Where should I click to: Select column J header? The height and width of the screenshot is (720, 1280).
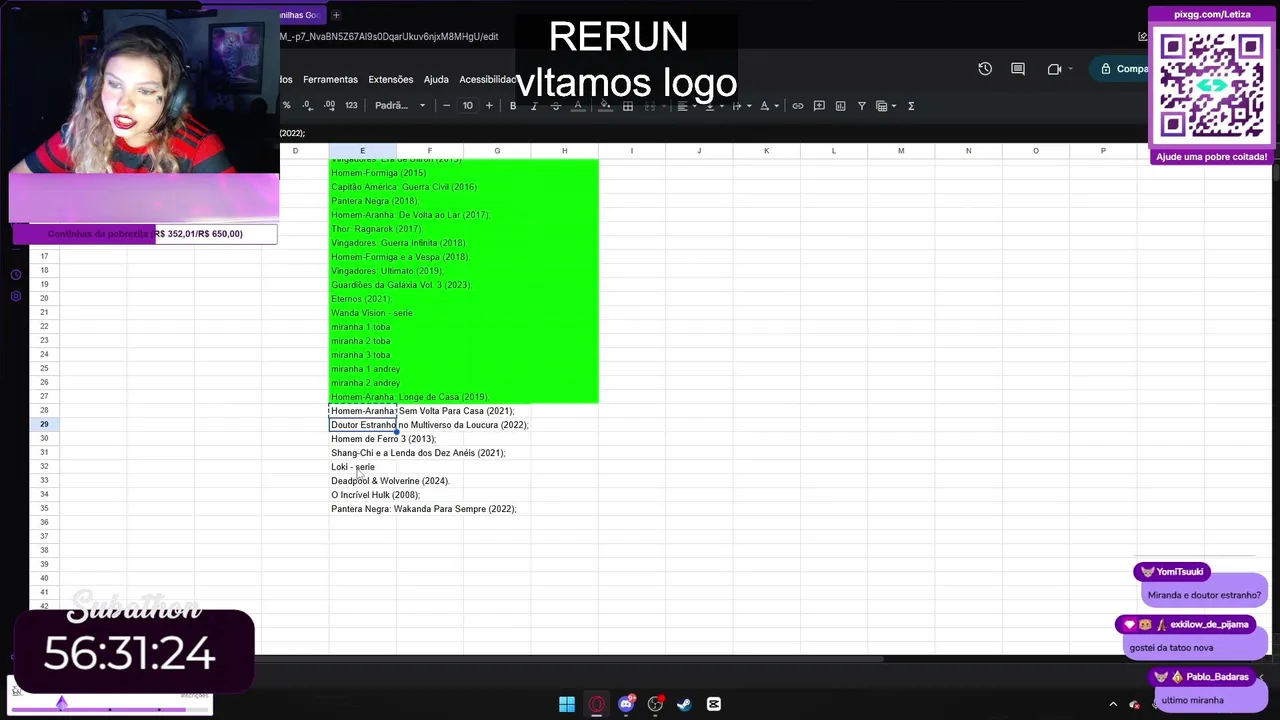point(699,151)
